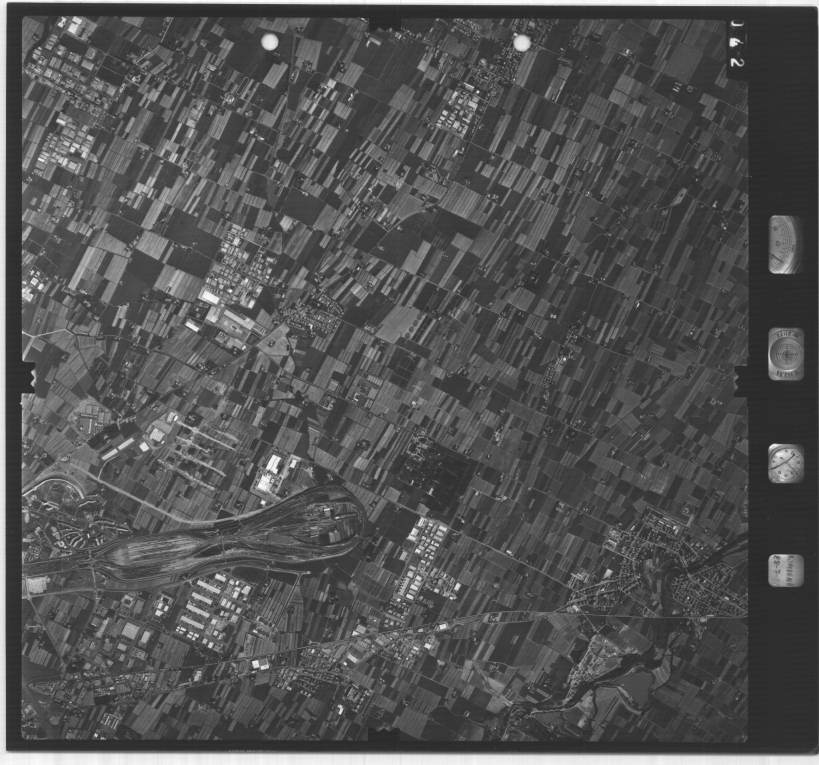Select the industrial cluster in the upper-left quadrant
819x765 pixels.
(235, 275)
